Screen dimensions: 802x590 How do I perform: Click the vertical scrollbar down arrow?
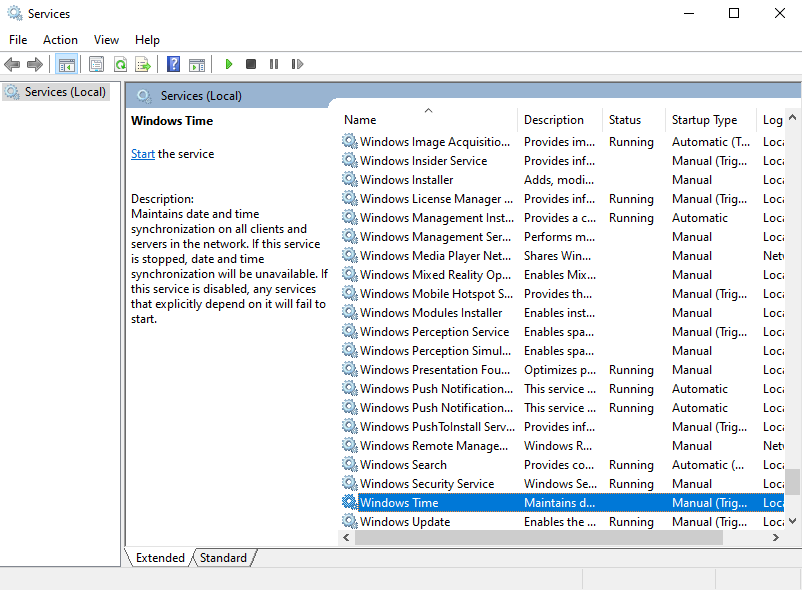coord(792,521)
